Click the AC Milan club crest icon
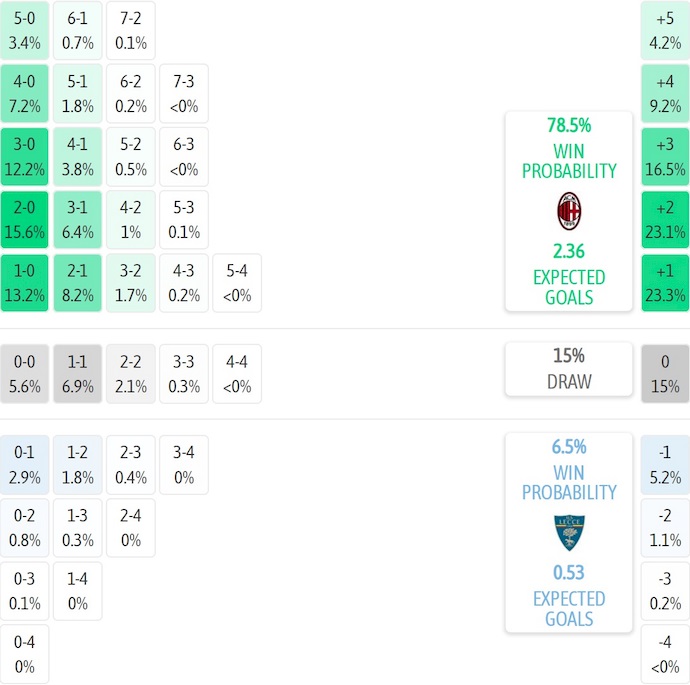690x685 pixels. pos(569,211)
